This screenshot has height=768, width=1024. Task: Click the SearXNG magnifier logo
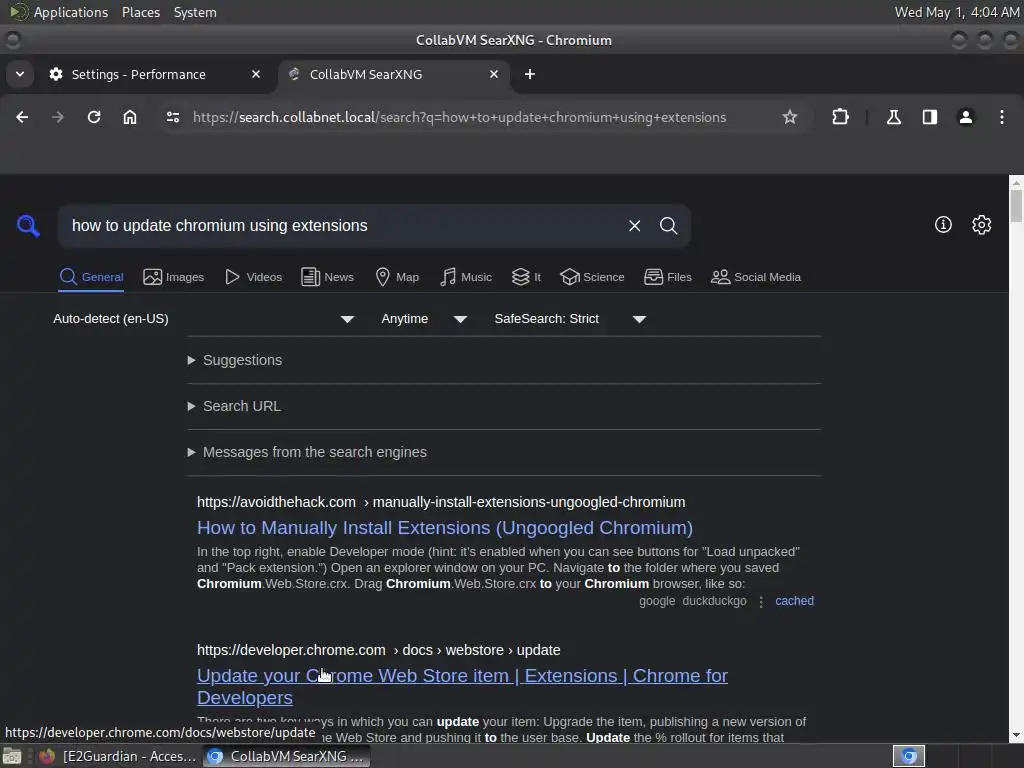pos(28,225)
